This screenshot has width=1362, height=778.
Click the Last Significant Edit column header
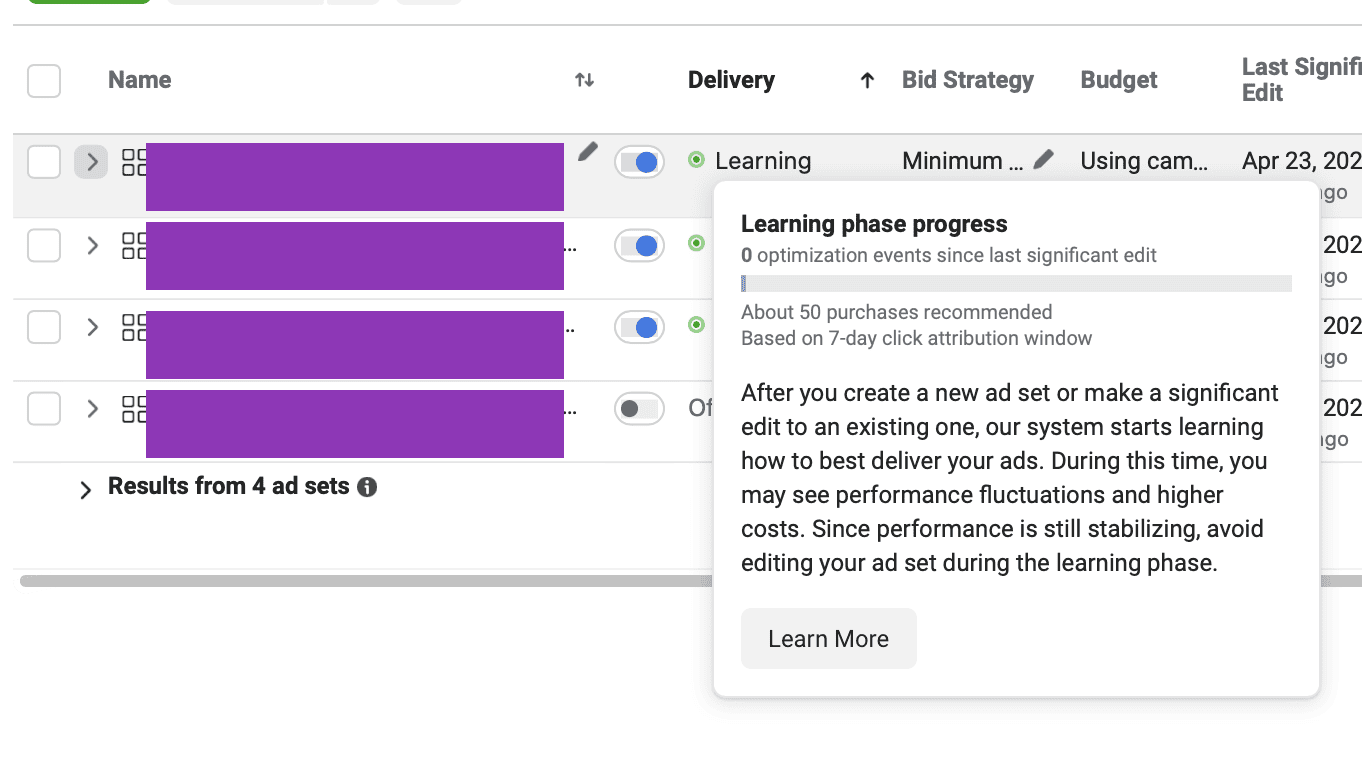1301,80
